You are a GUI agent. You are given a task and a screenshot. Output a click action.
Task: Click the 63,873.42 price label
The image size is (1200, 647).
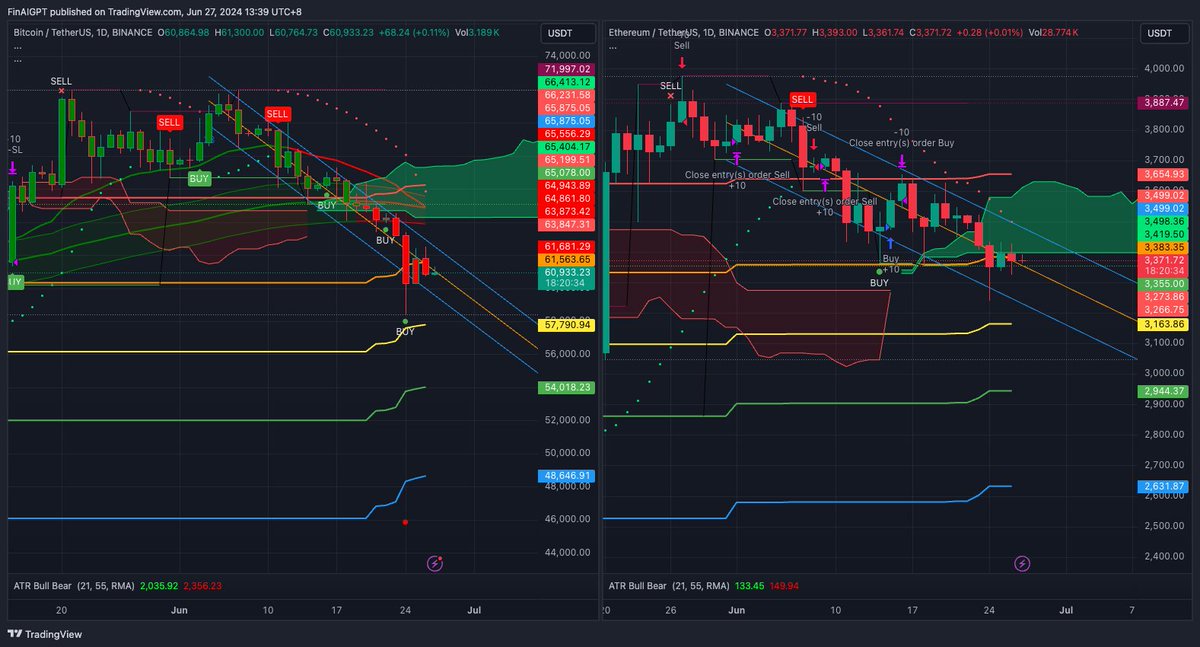coord(568,211)
